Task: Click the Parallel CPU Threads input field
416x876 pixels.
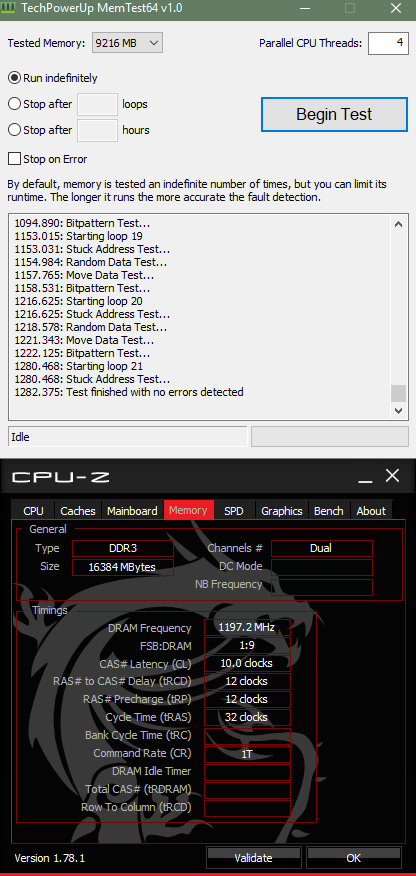Action: [x=389, y=43]
